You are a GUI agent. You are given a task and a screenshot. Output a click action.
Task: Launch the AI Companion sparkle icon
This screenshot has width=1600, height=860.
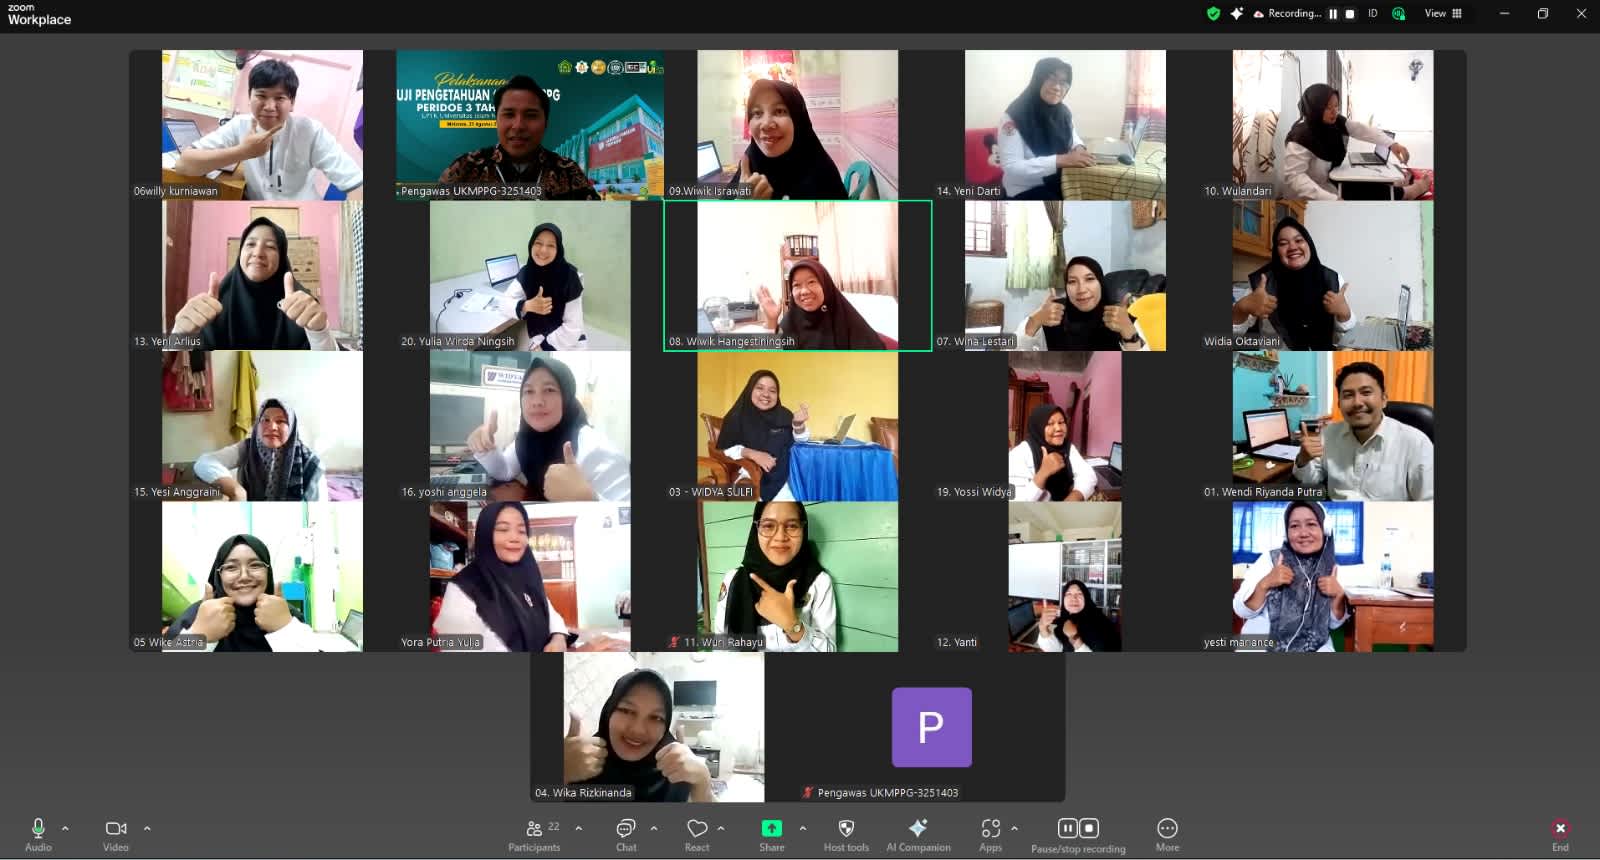[918, 827]
